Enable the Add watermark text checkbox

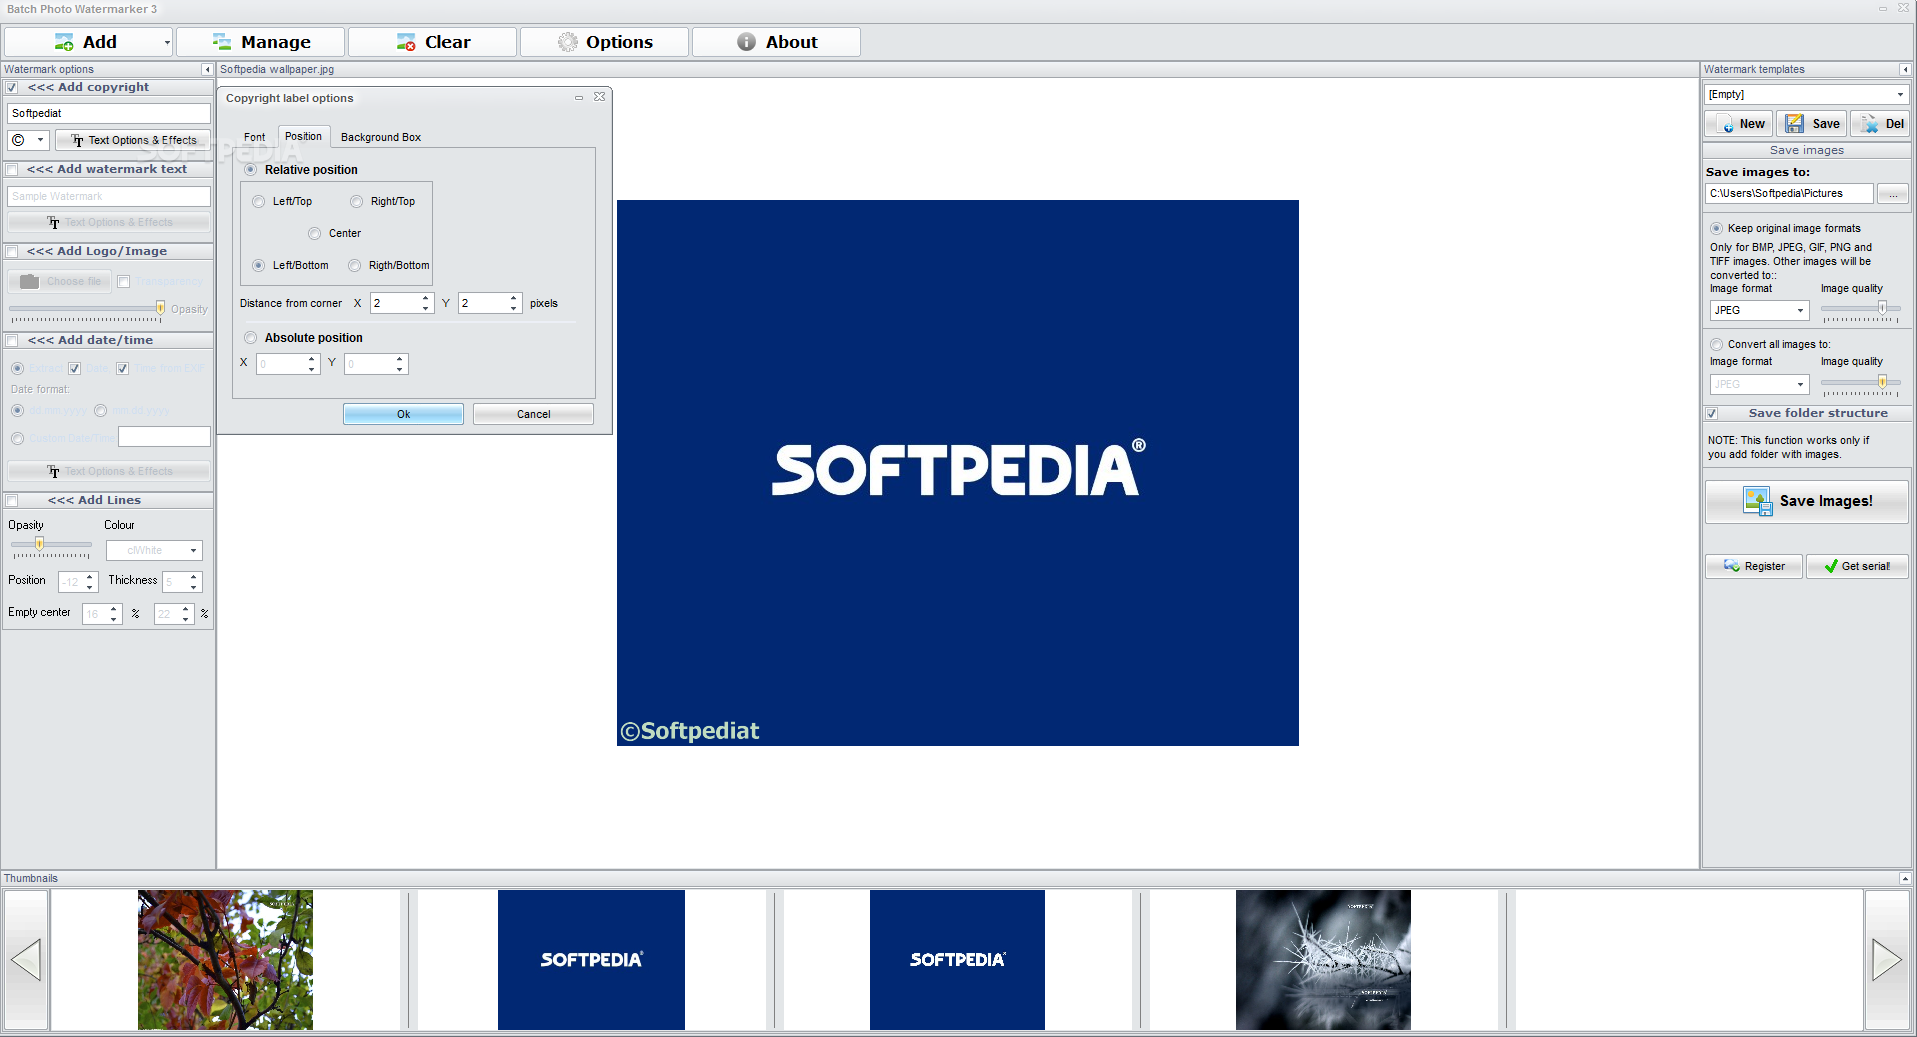click(x=12, y=170)
